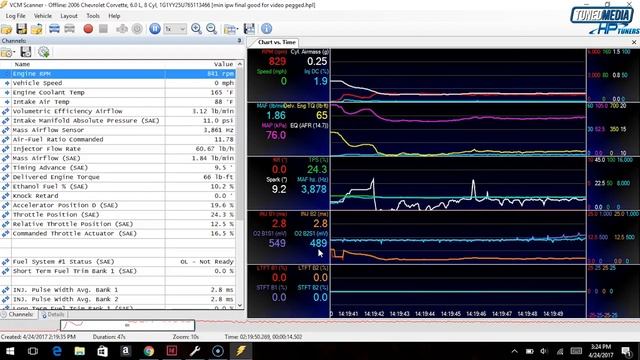Click the RPM readout 829 in chart legend
The height and width of the screenshot is (360, 640).
[x=277, y=62]
